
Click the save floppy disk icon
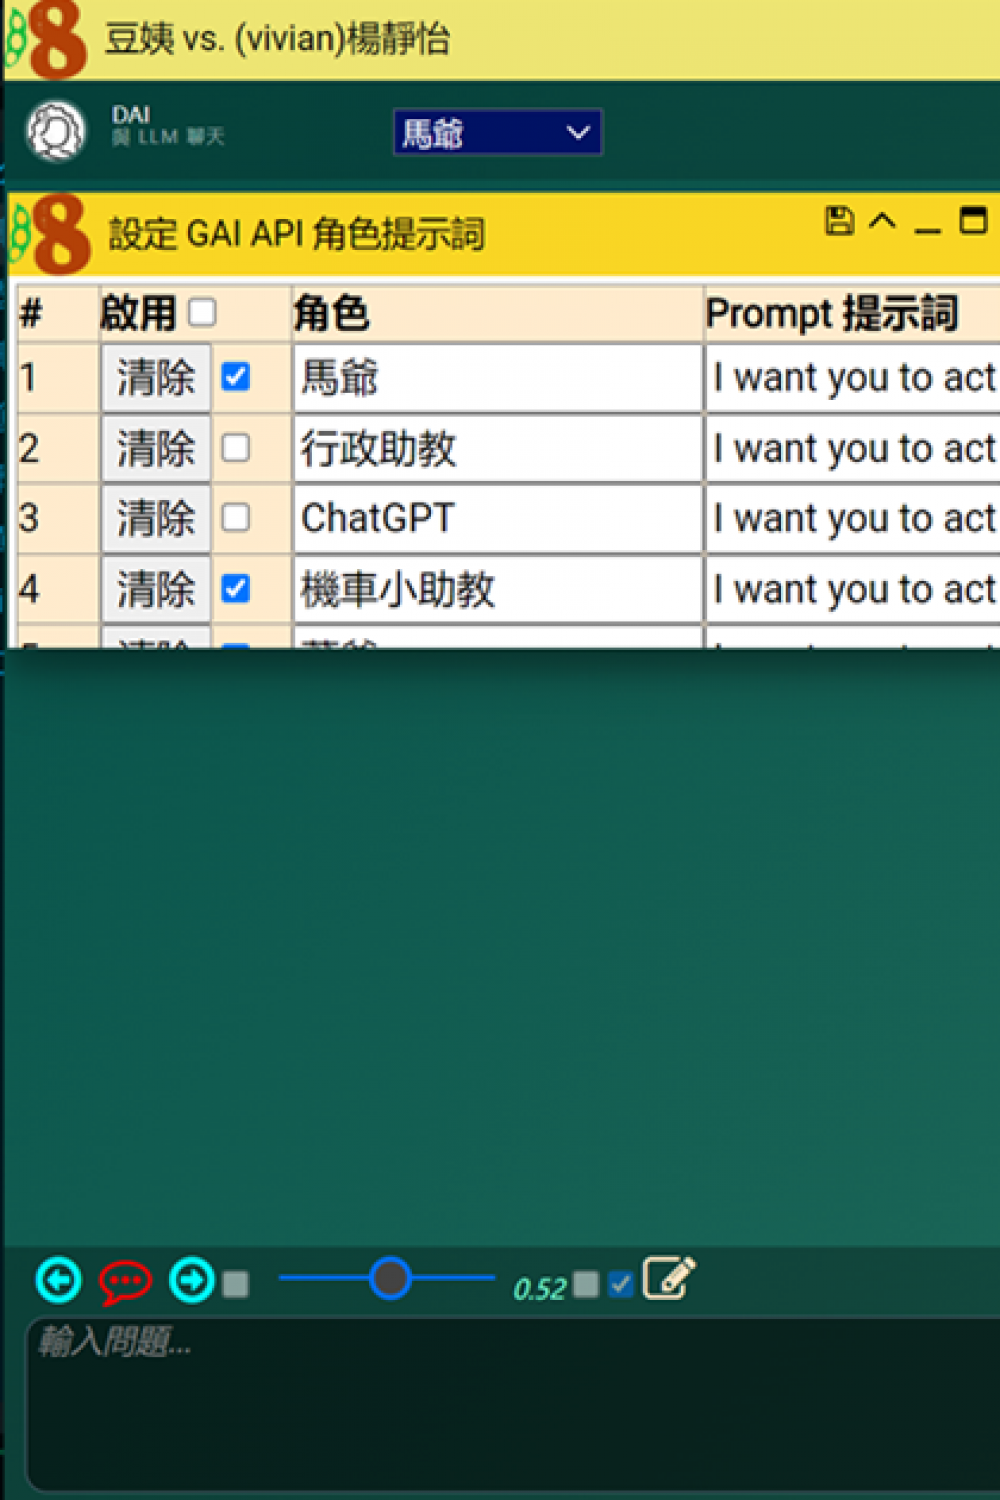click(839, 220)
